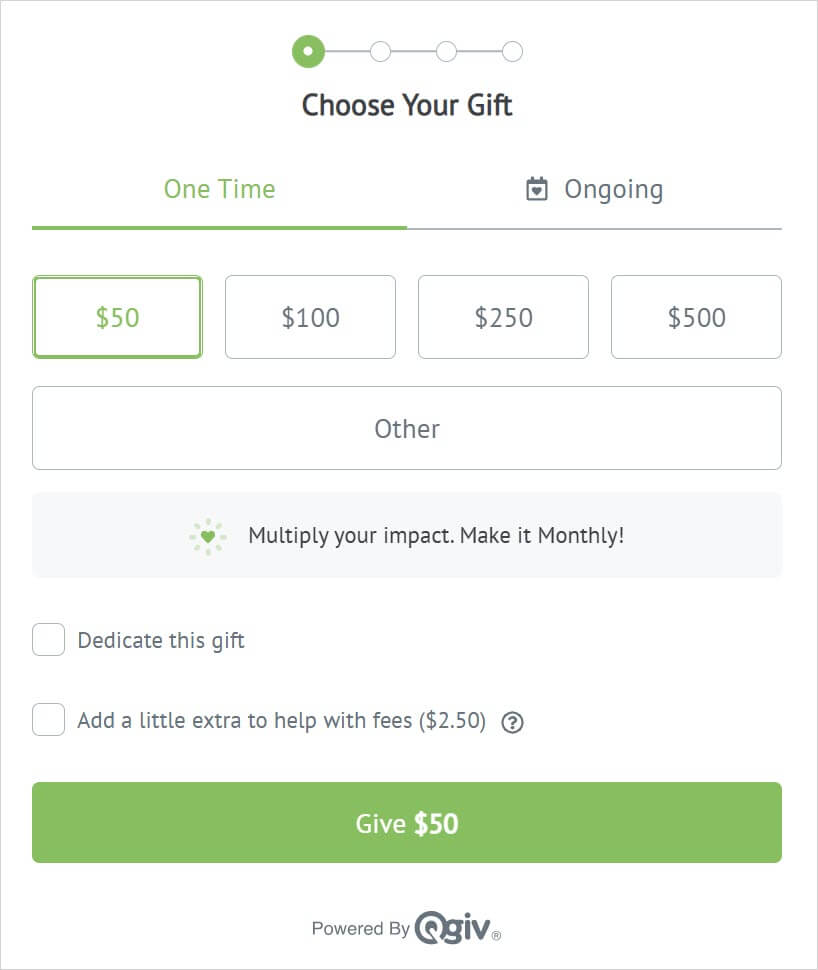Pick the $250 gift amount
This screenshot has height=970, width=818.
(504, 317)
